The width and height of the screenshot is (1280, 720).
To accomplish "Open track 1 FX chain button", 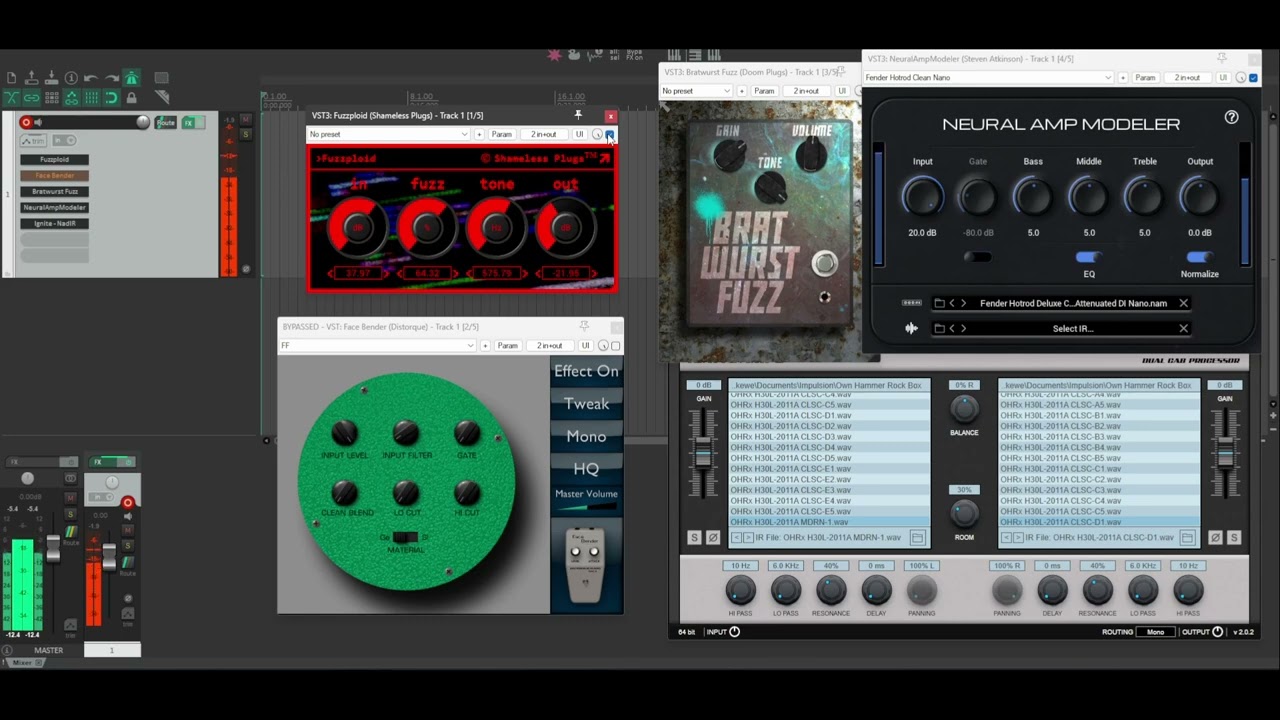I will point(188,122).
